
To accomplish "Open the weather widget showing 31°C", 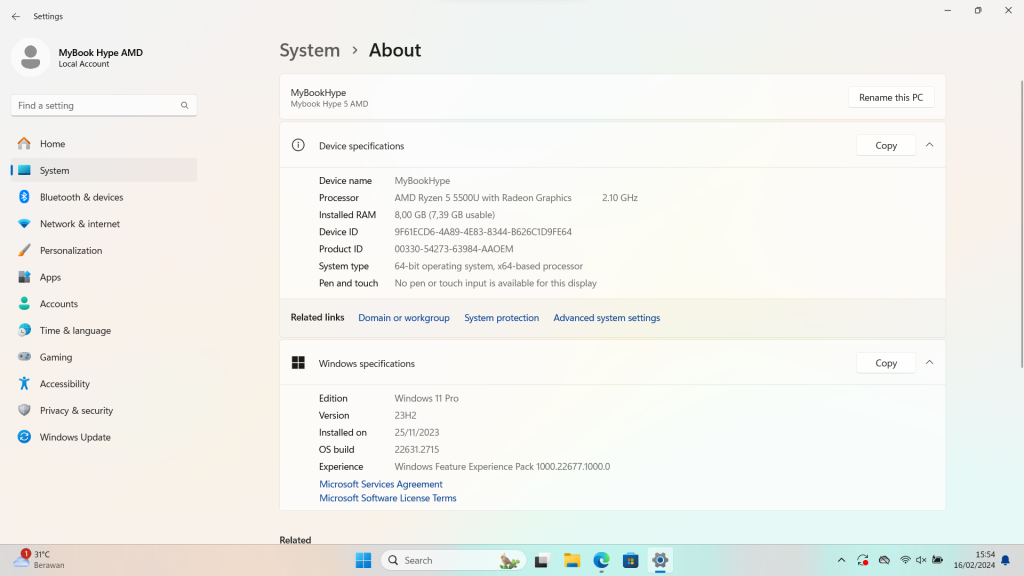I will click(40, 560).
